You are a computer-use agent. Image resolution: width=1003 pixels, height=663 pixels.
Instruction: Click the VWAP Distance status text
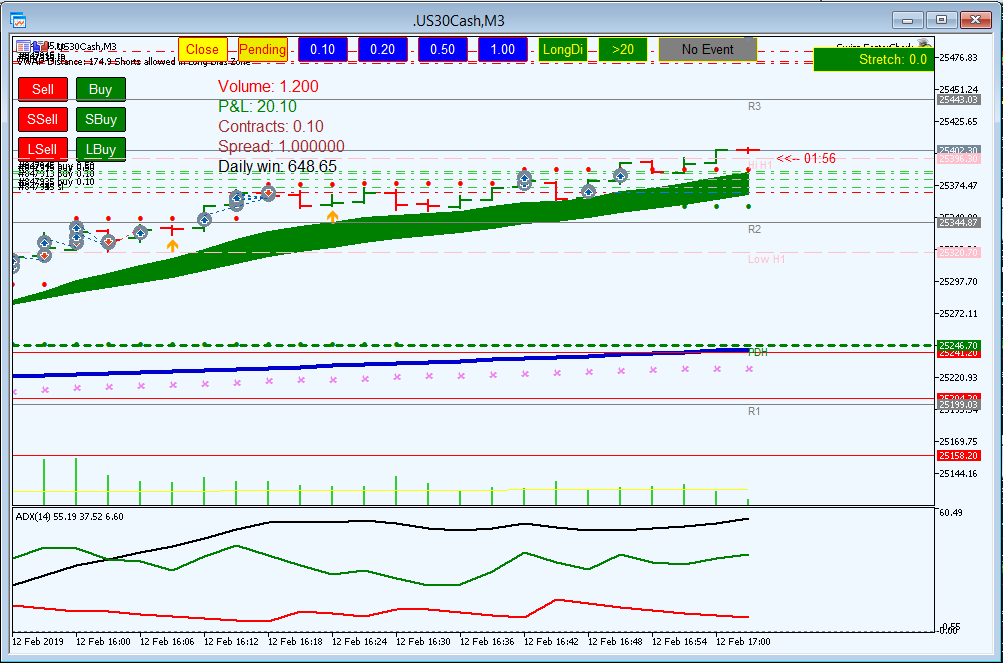click(132, 61)
